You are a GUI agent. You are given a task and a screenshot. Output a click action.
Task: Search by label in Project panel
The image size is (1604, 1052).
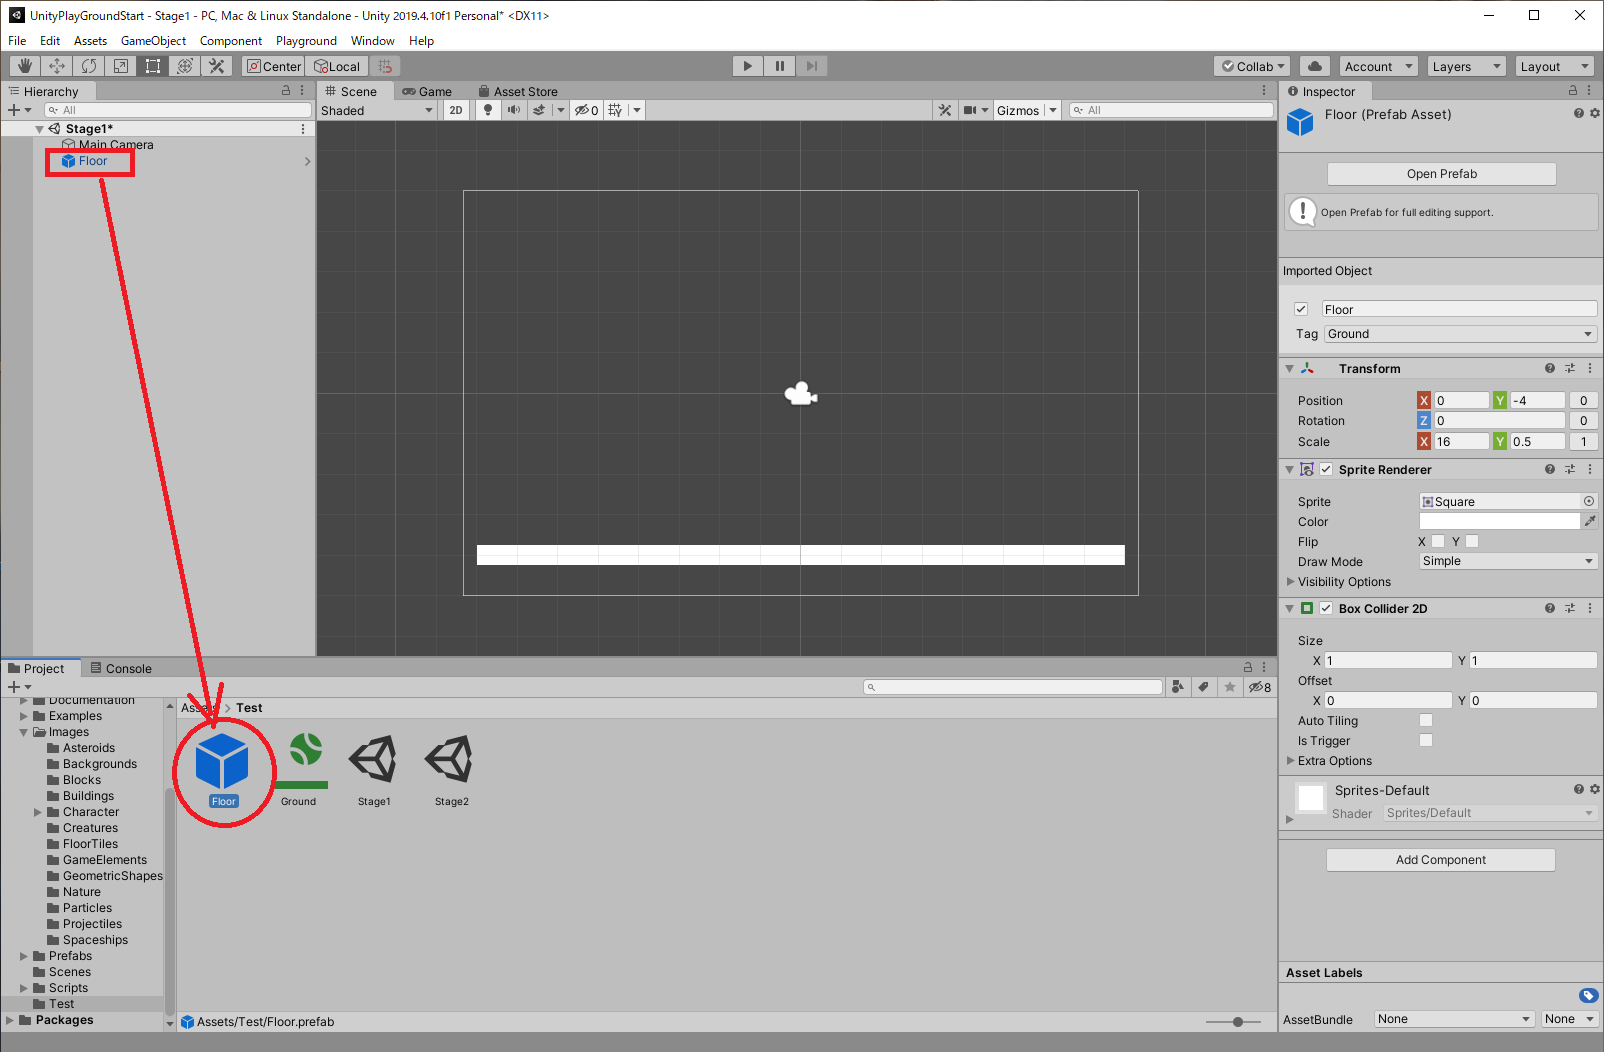(x=1204, y=687)
